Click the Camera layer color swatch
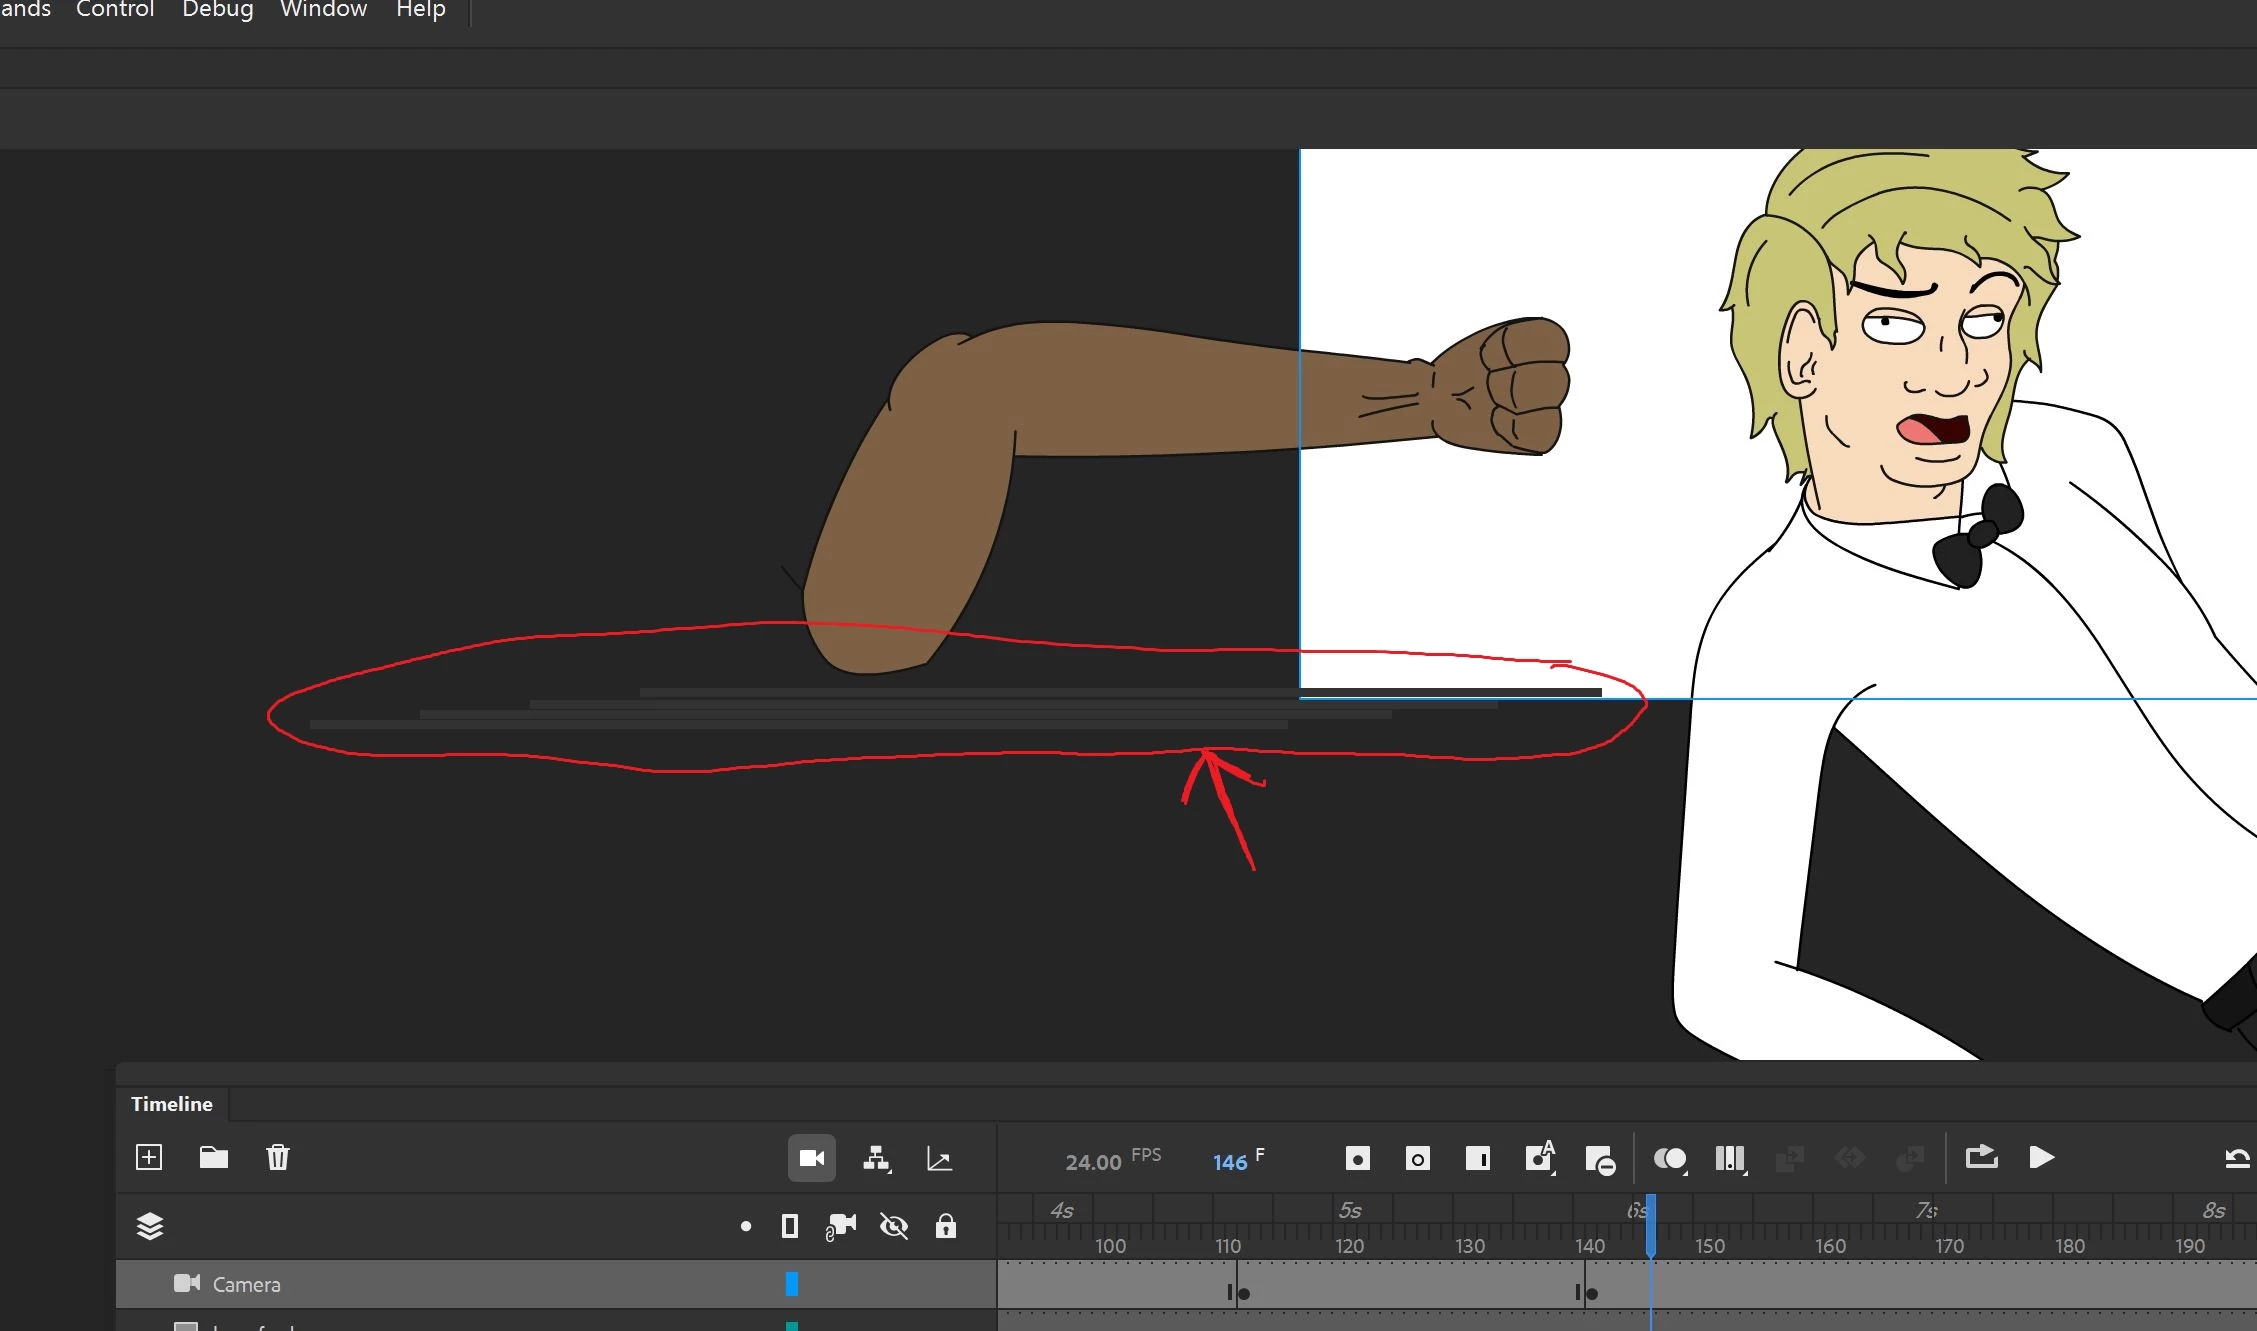 click(791, 1284)
